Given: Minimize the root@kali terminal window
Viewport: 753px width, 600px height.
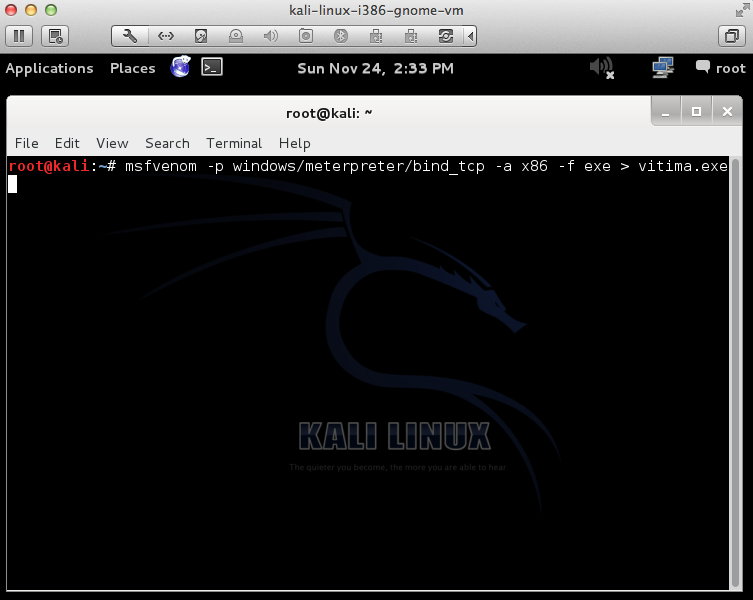Looking at the screenshot, I should [x=666, y=111].
